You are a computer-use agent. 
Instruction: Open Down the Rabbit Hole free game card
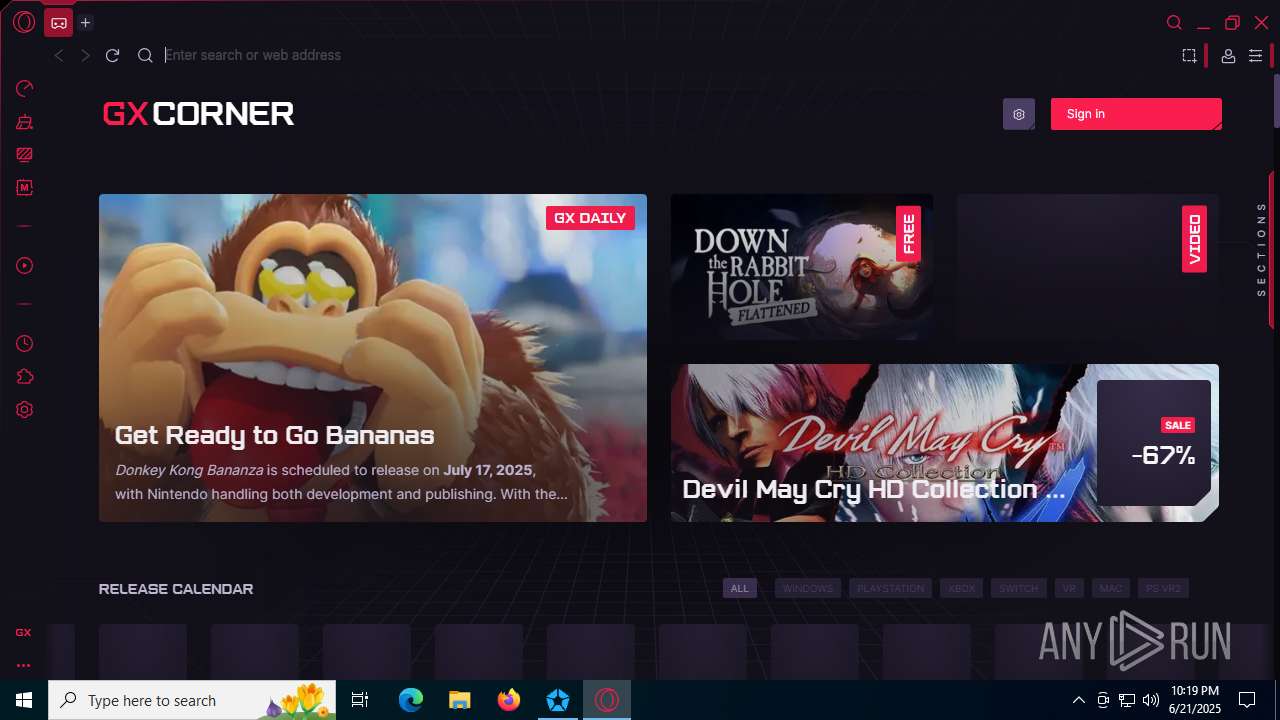point(802,267)
